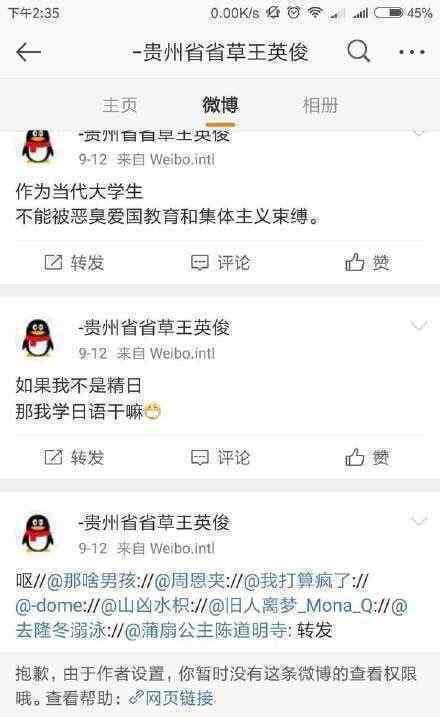This screenshot has width=440, height=717.
Task: Repost the 如果我不是精日 post
Action: click(x=74, y=457)
